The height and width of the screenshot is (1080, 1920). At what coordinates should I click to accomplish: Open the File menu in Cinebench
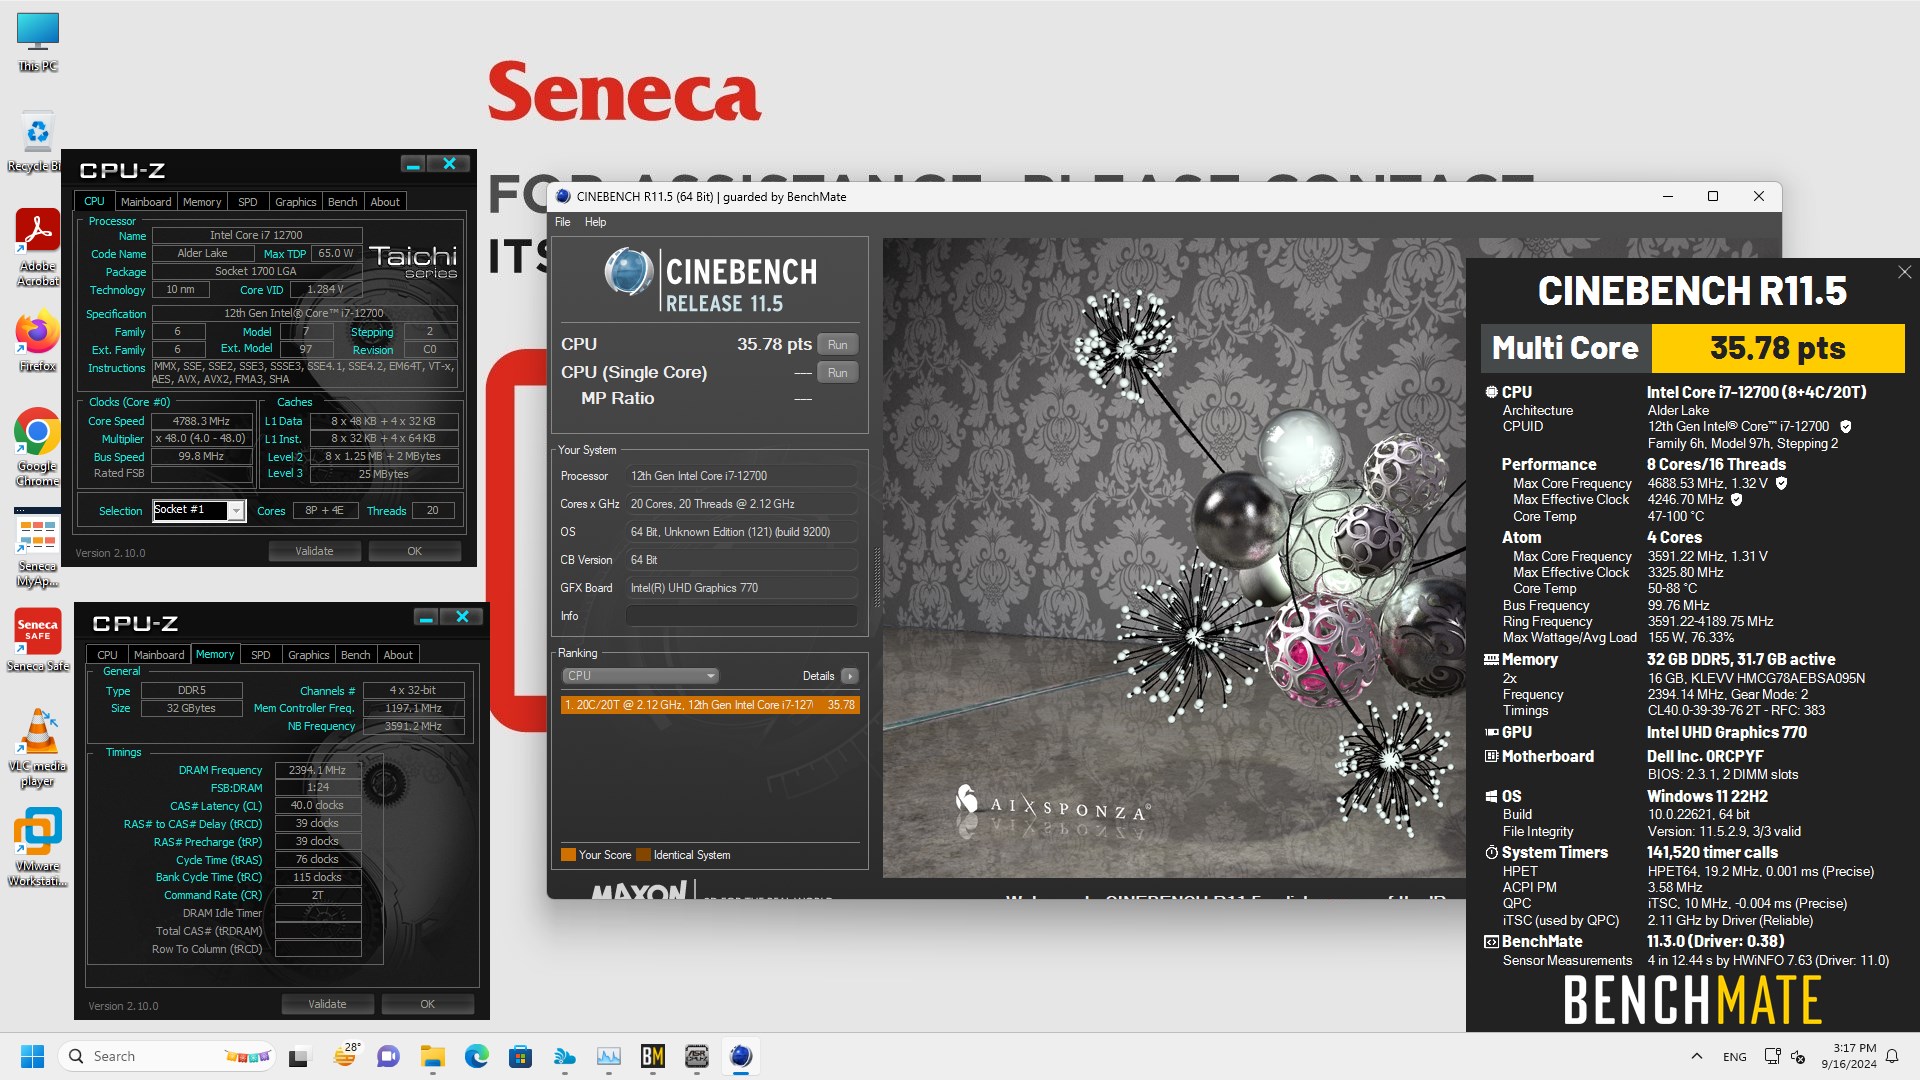tap(563, 222)
